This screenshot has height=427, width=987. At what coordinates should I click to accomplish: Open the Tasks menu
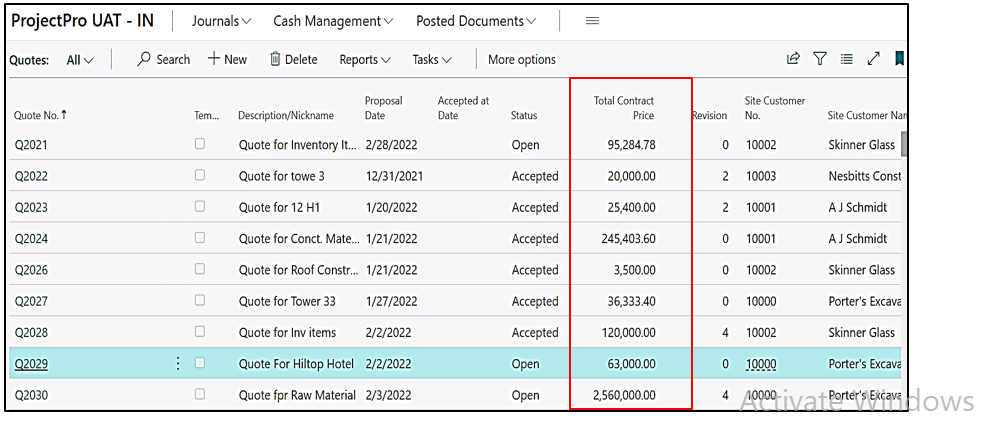(x=432, y=60)
